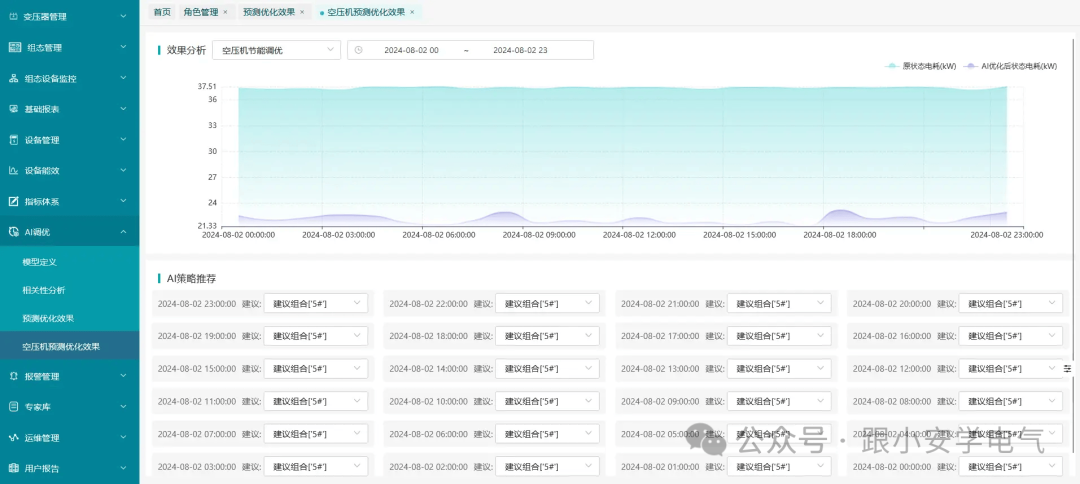This screenshot has width=1080, height=484.
Task: Click the 组态设备监控 sidebar icon
Action: (x=14, y=78)
